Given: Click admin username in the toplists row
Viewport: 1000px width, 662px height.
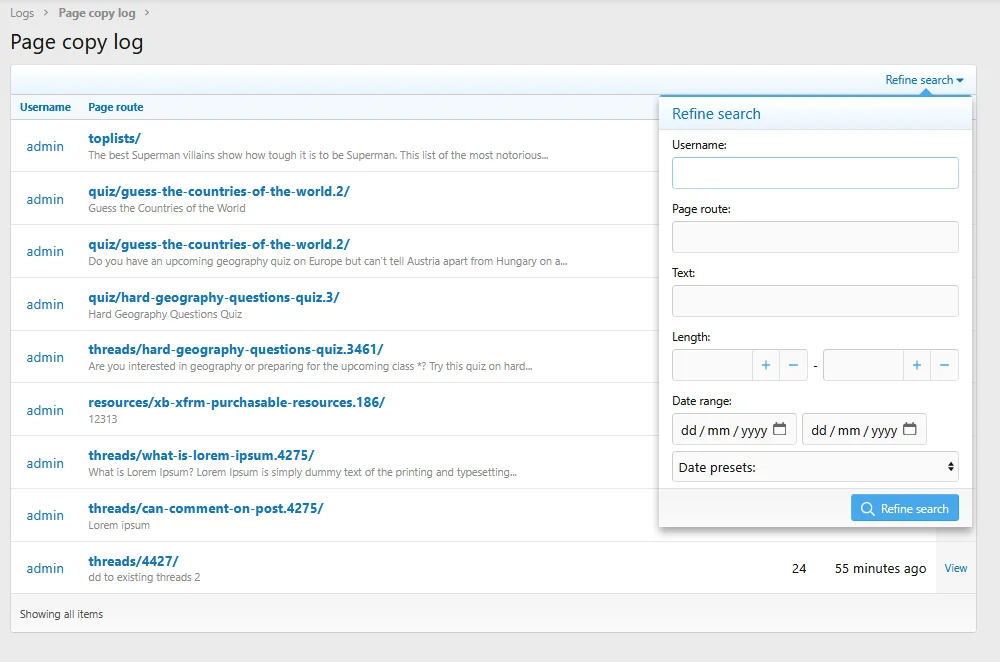Looking at the screenshot, I should pos(45,146).
